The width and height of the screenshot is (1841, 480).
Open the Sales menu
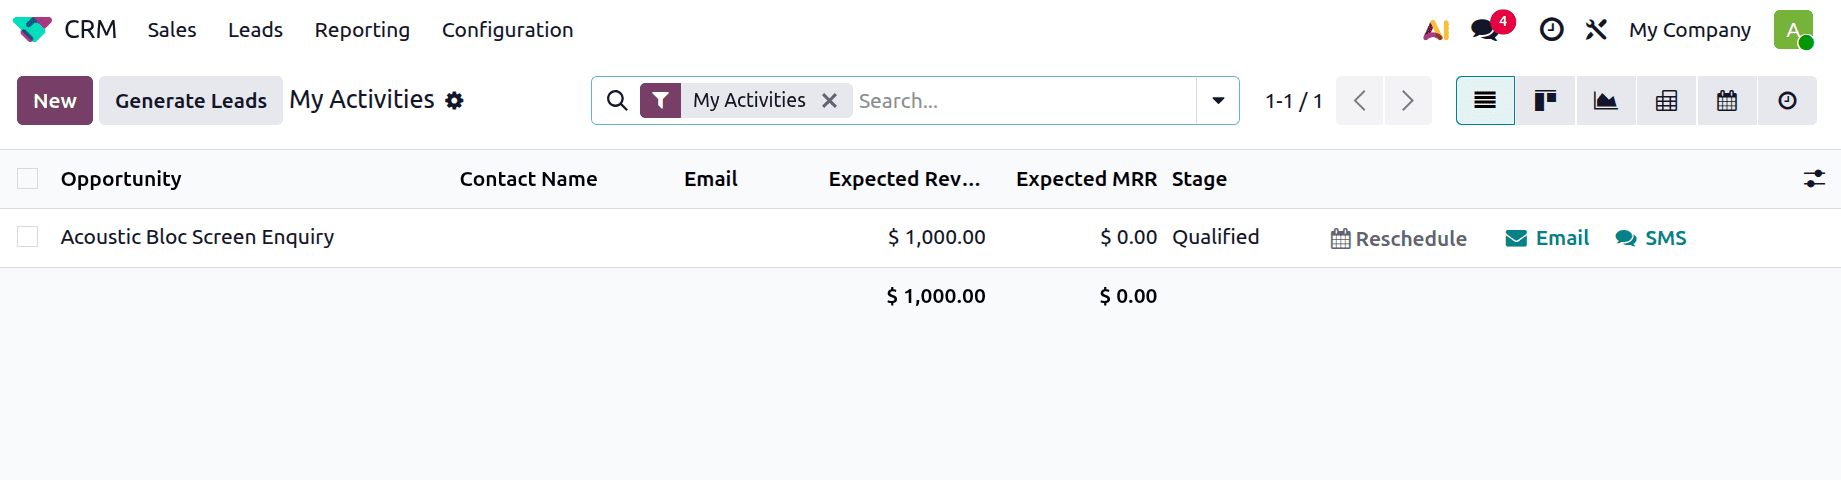[172, 30]
